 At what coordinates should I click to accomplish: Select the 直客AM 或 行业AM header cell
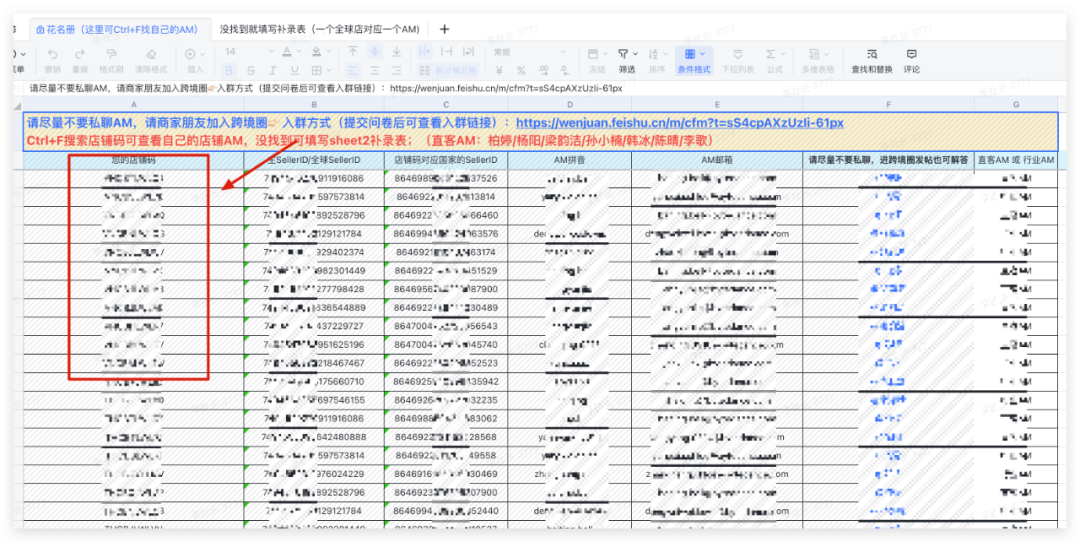pos(1016,160)
